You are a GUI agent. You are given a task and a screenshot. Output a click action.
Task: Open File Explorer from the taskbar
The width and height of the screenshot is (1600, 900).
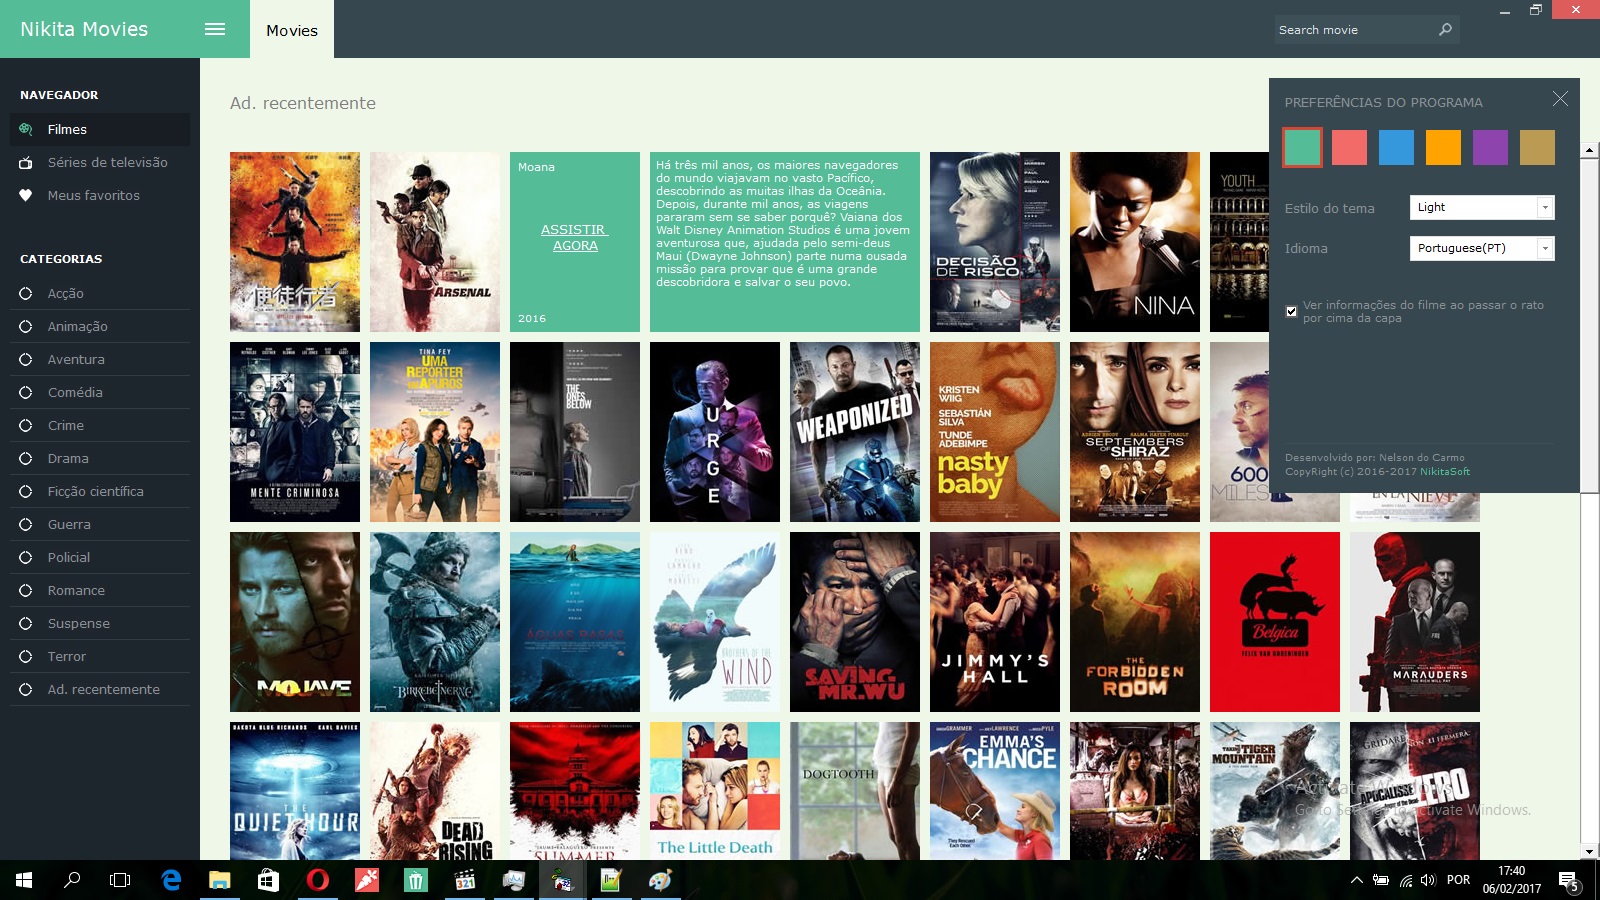219,880
